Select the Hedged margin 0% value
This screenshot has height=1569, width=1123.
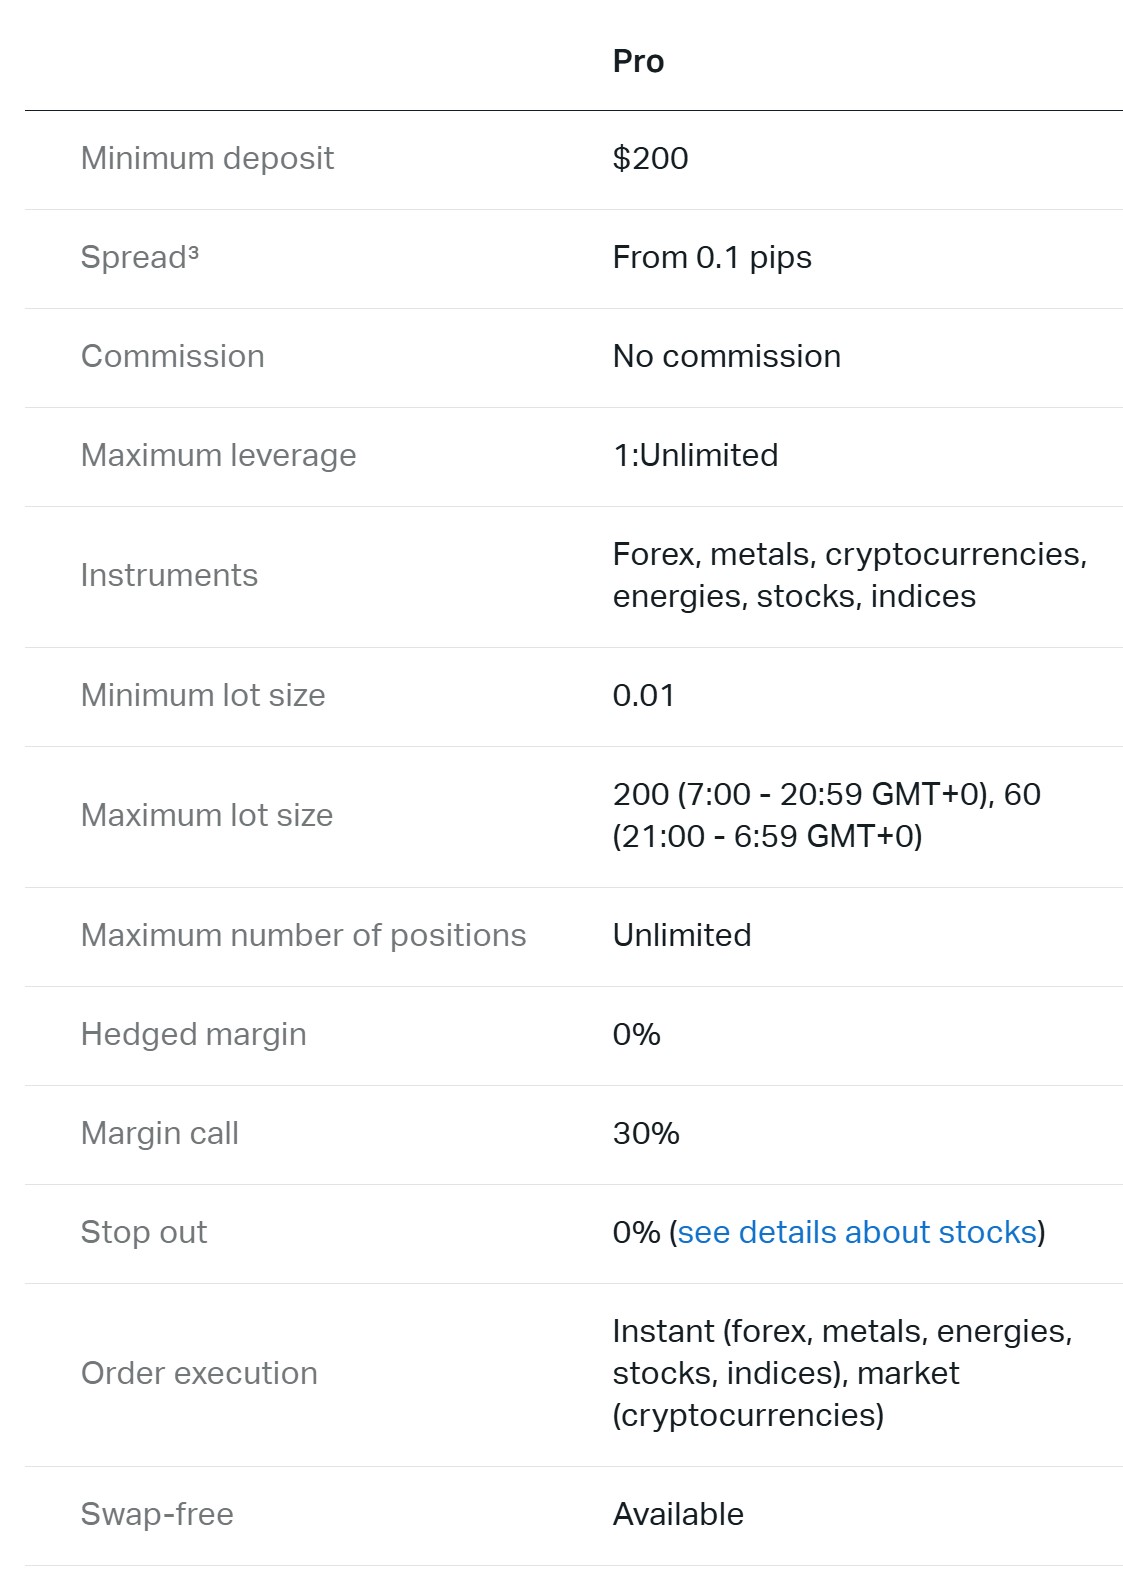pyautogui.click(x=637, y=1034)
